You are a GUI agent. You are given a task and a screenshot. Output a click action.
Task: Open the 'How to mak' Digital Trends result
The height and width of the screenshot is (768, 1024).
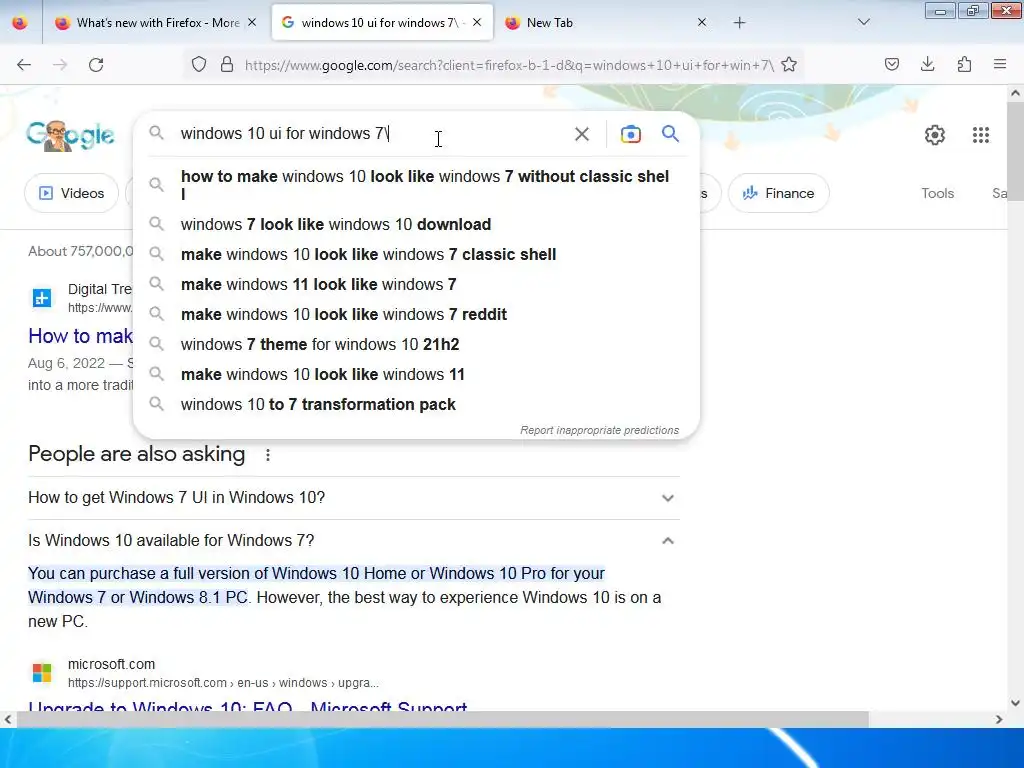pos(80,336)
